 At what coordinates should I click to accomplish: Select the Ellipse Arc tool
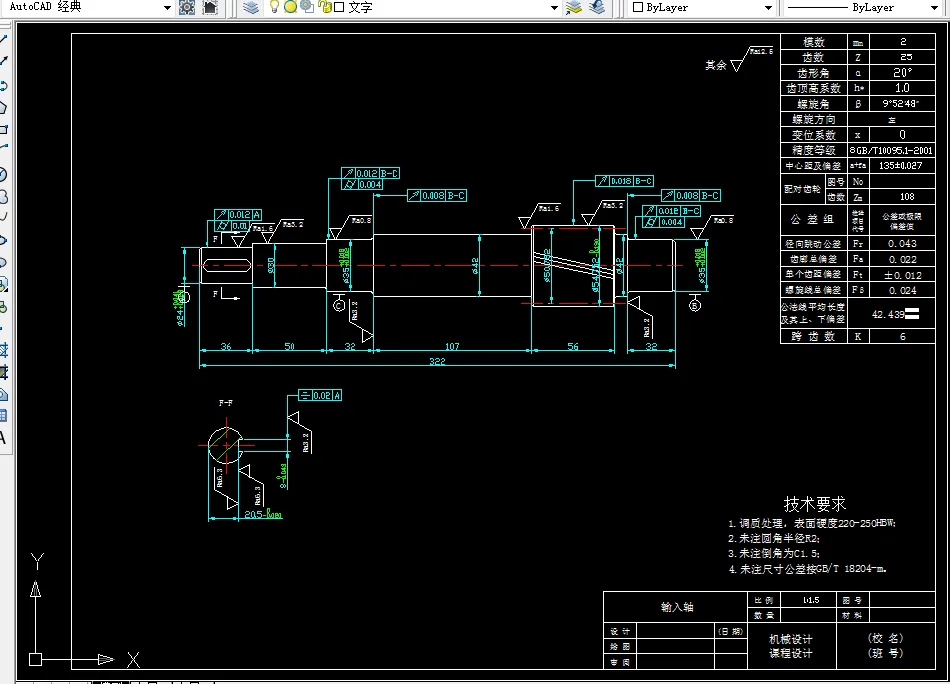coord(3,262)
